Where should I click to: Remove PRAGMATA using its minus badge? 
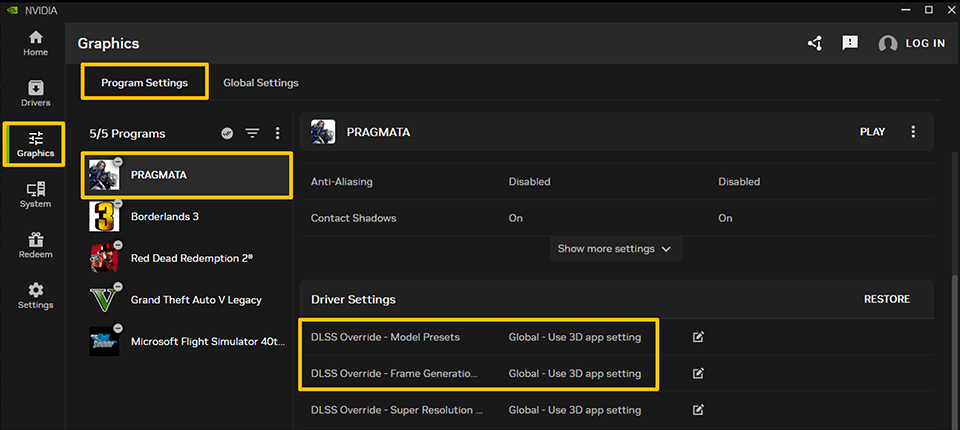118,161
